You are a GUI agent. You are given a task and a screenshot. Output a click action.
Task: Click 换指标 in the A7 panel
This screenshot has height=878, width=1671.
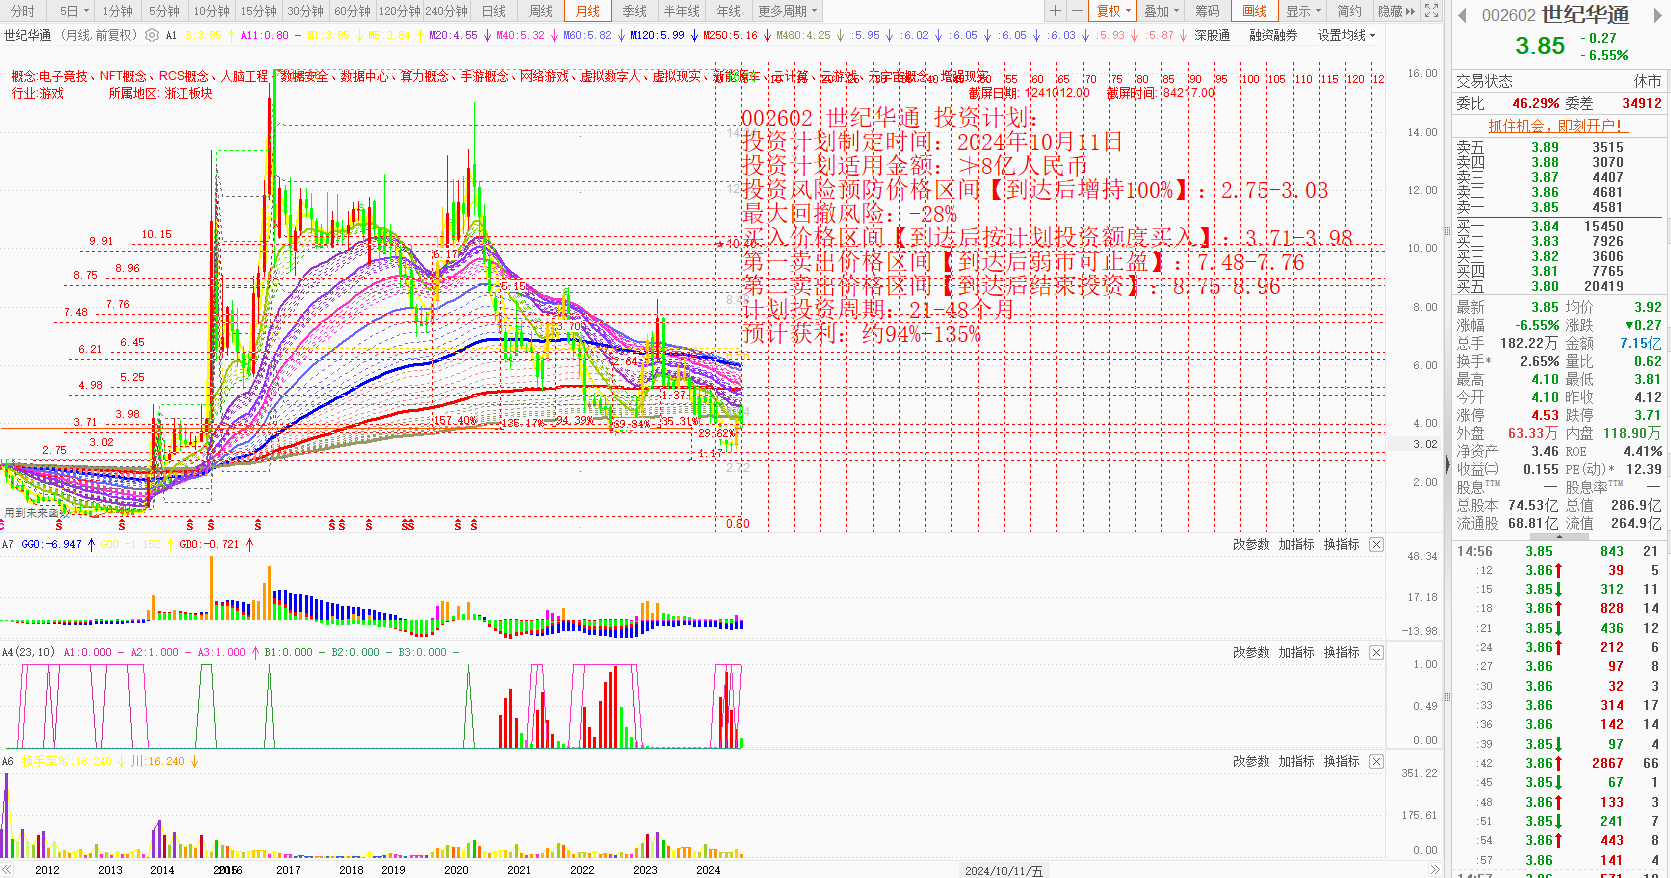click(x=1342, y=545)
